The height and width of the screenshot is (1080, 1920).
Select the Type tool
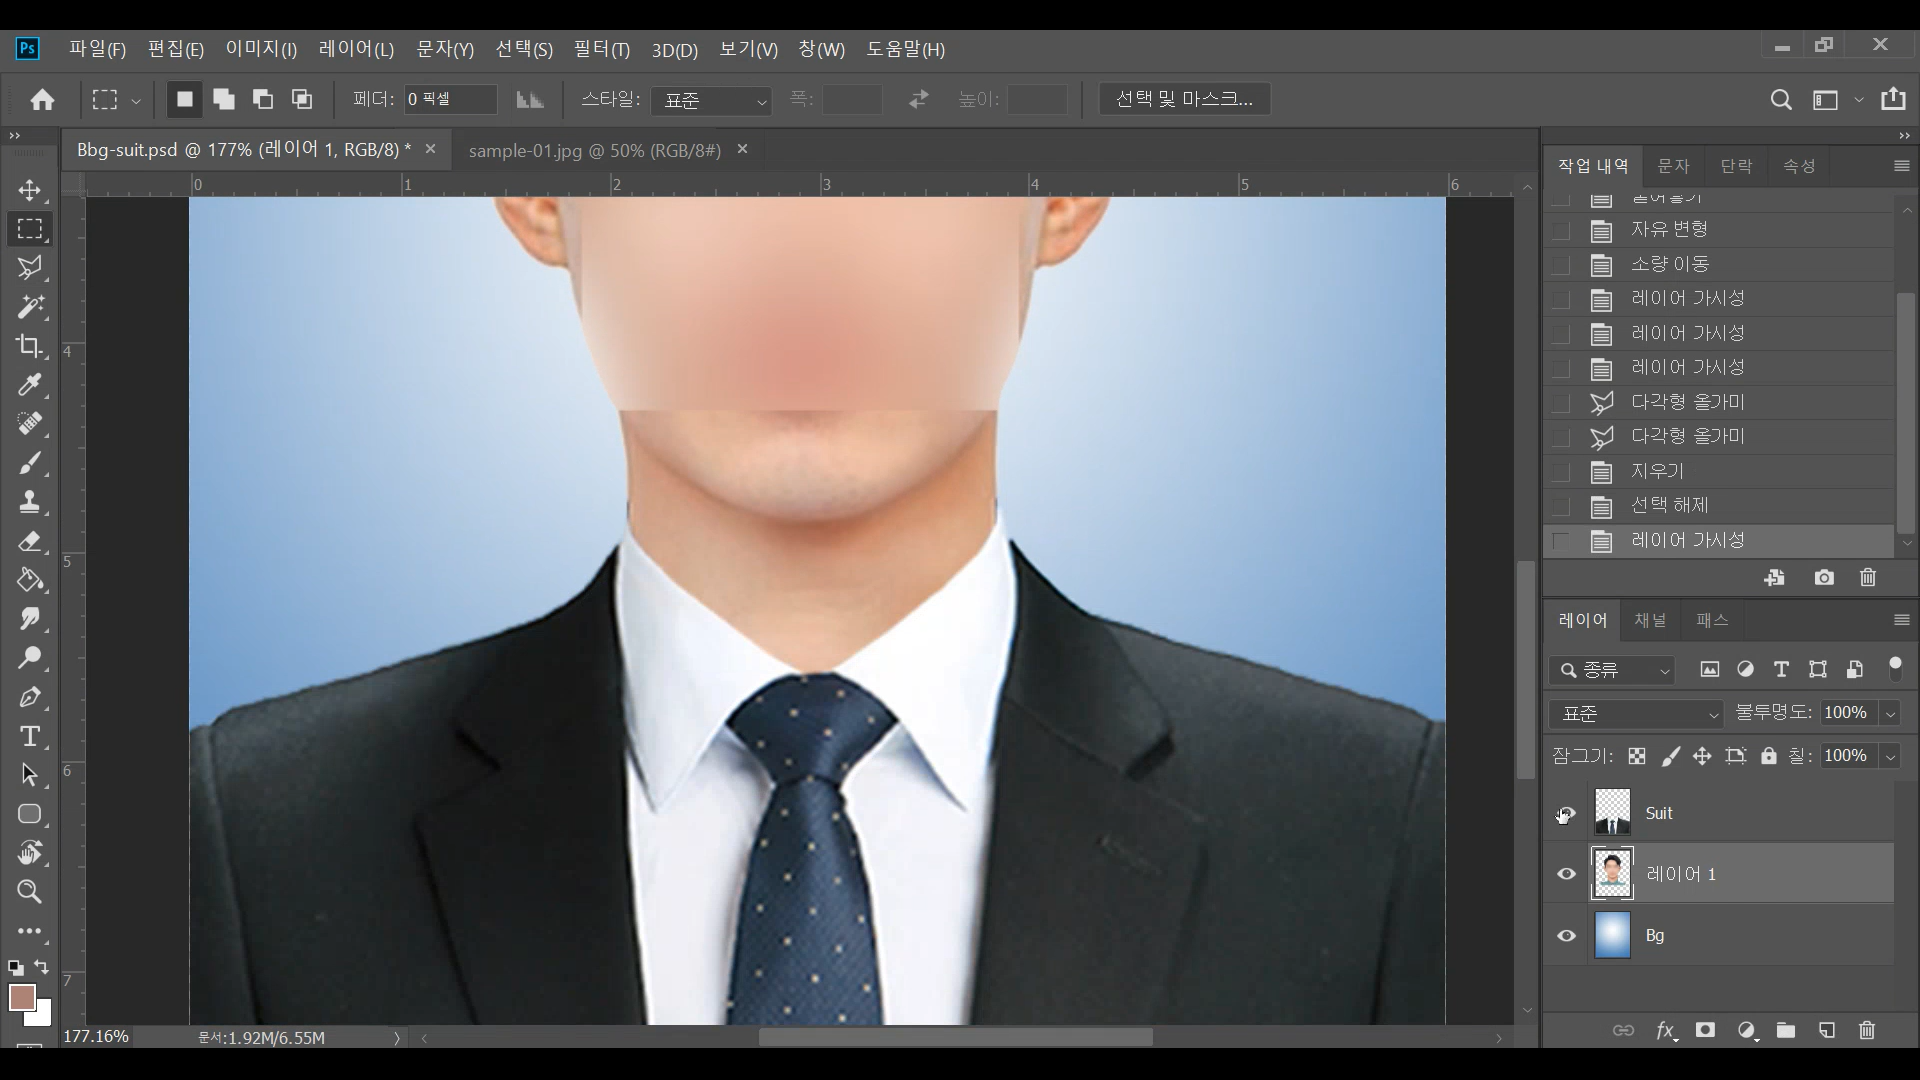(x=30, y=736)
